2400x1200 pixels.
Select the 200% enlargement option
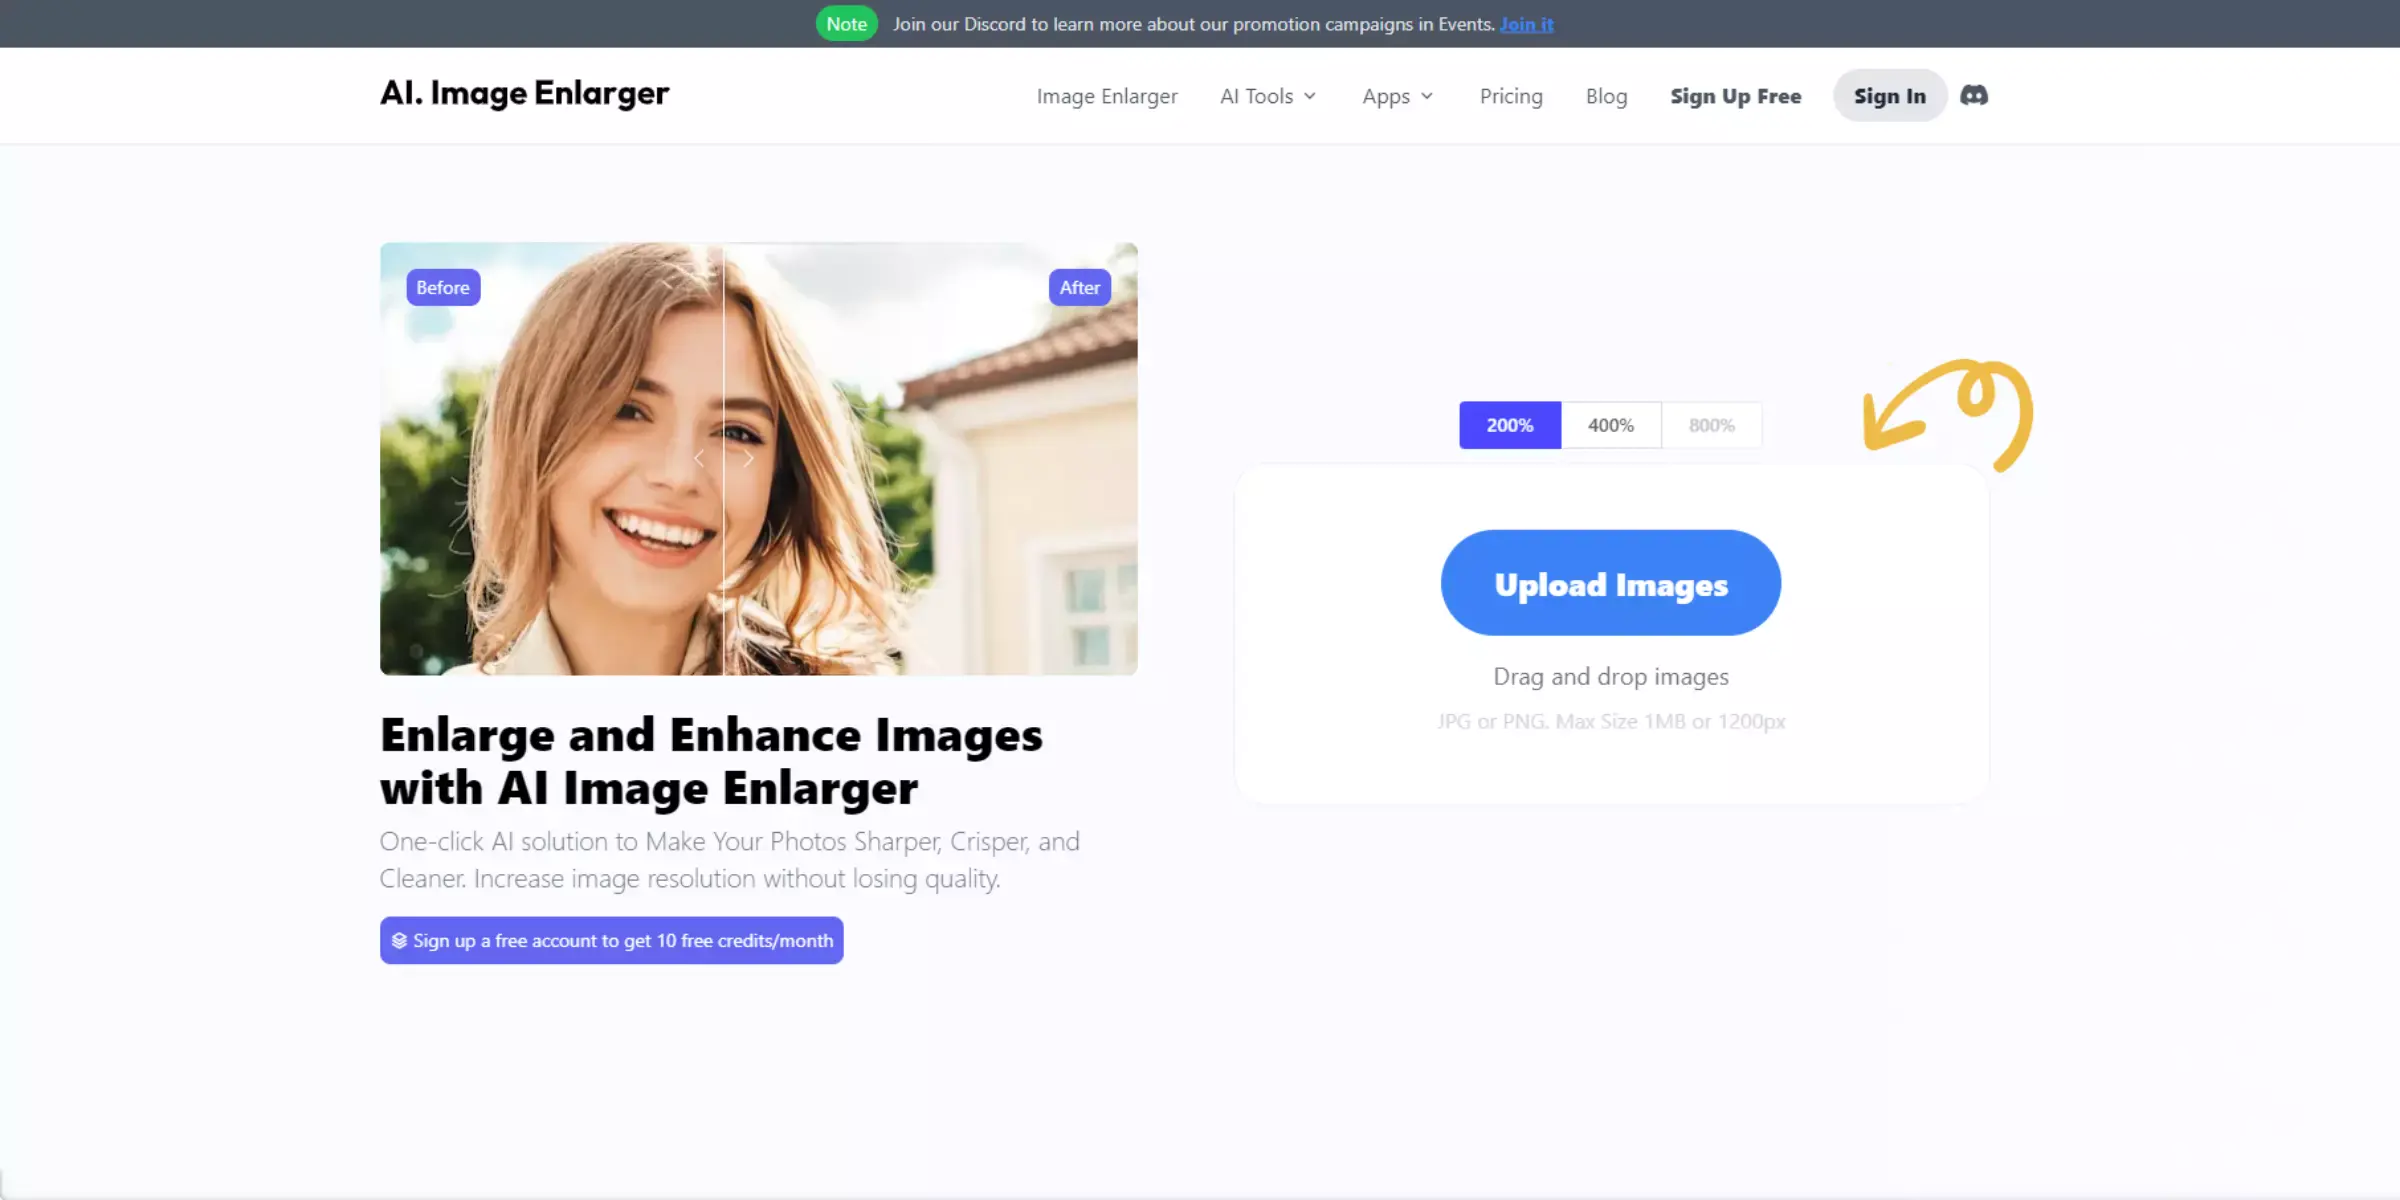tap(1509, 424)
